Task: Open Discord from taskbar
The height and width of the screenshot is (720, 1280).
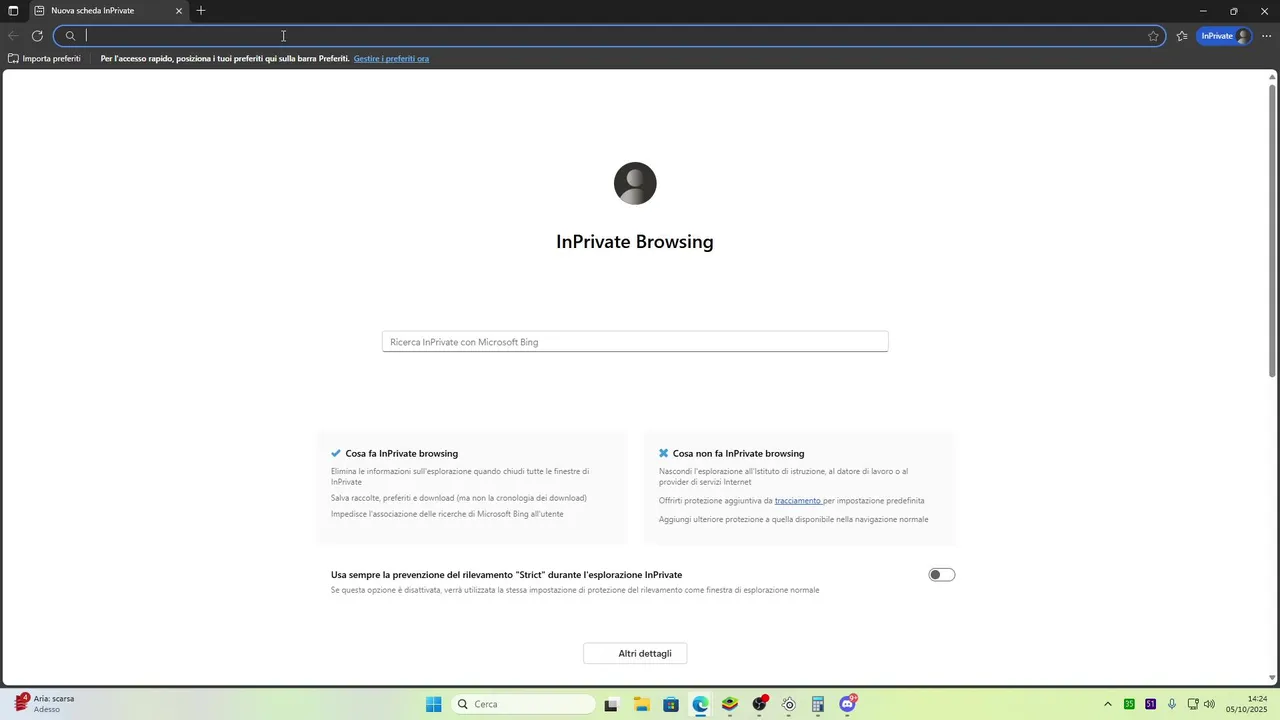Action: pos(848,705)
